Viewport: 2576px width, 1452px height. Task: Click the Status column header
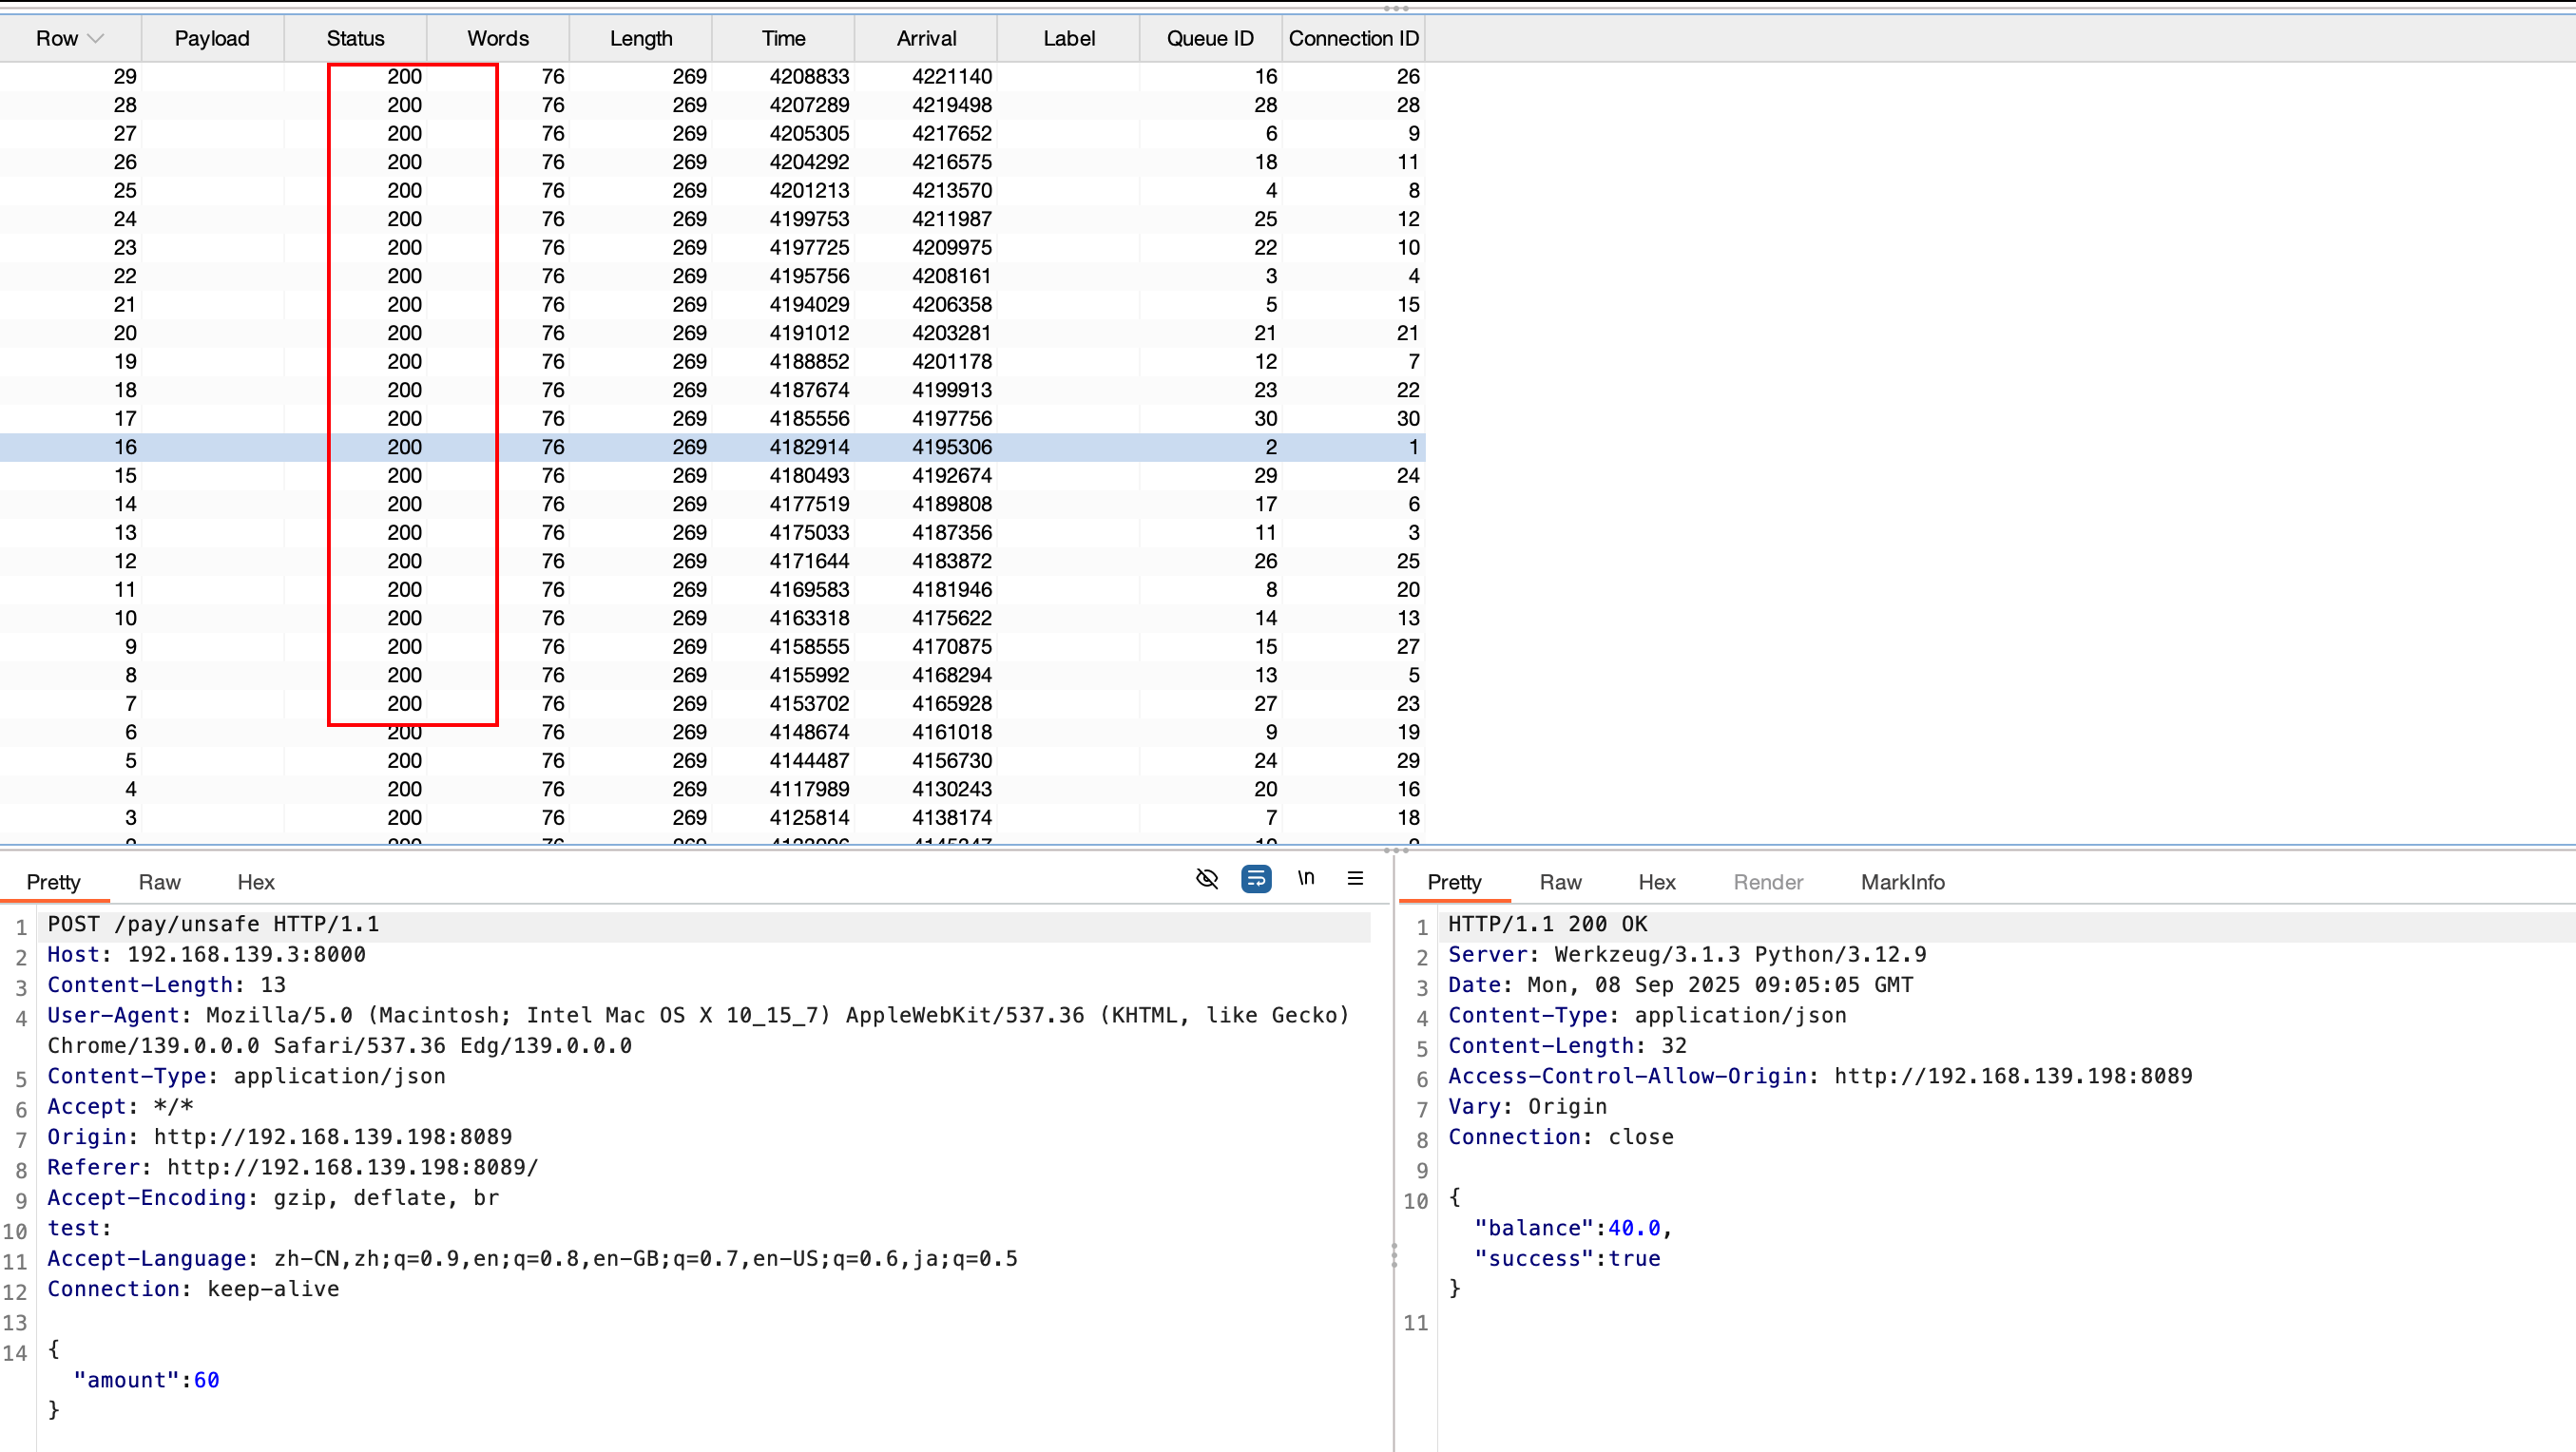(x=355, y=39)
